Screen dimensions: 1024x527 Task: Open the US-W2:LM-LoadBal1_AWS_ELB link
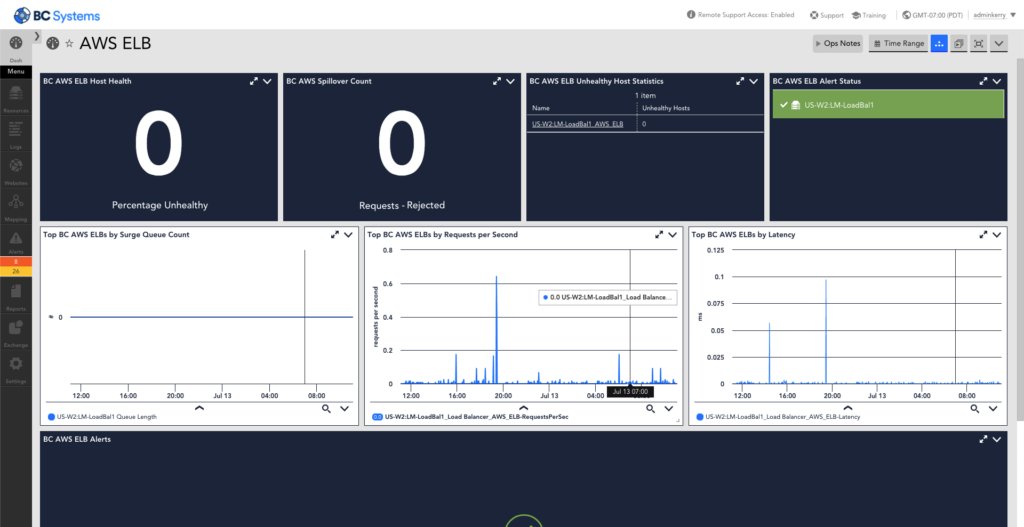click(577, 124)
